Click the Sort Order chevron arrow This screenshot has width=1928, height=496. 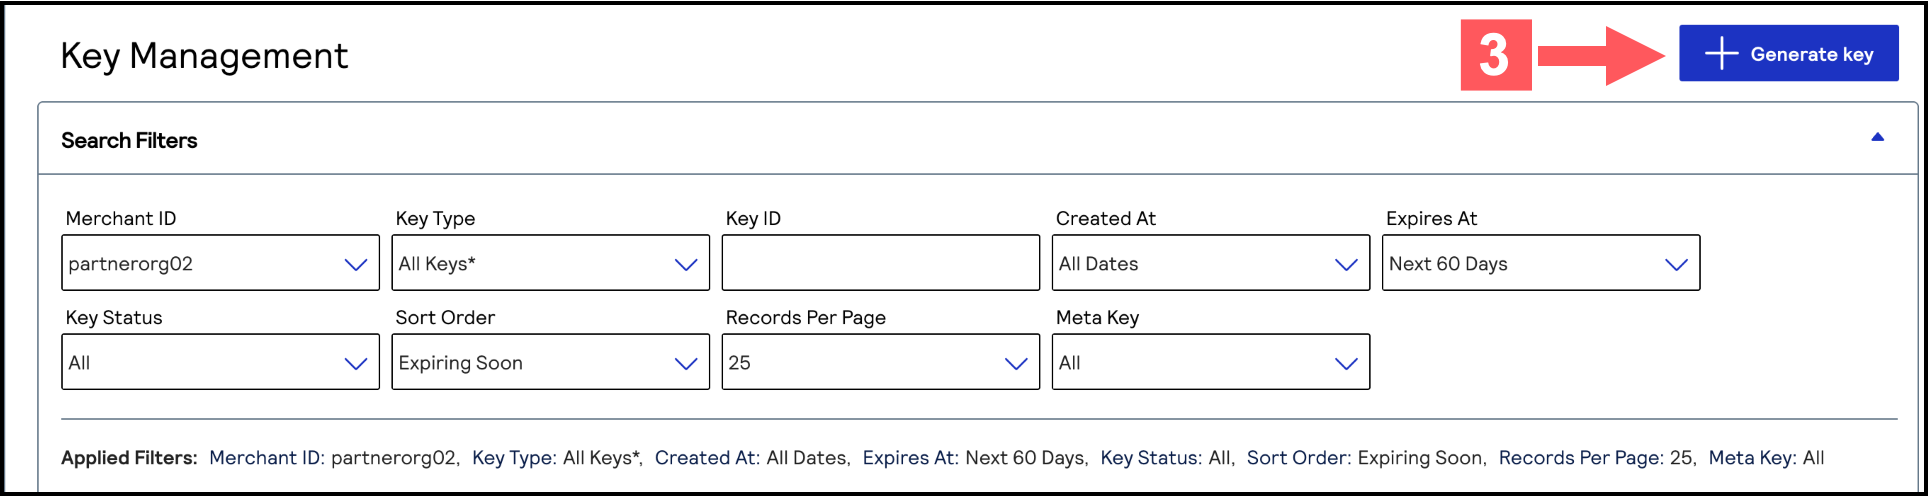[x=685, y=363]
